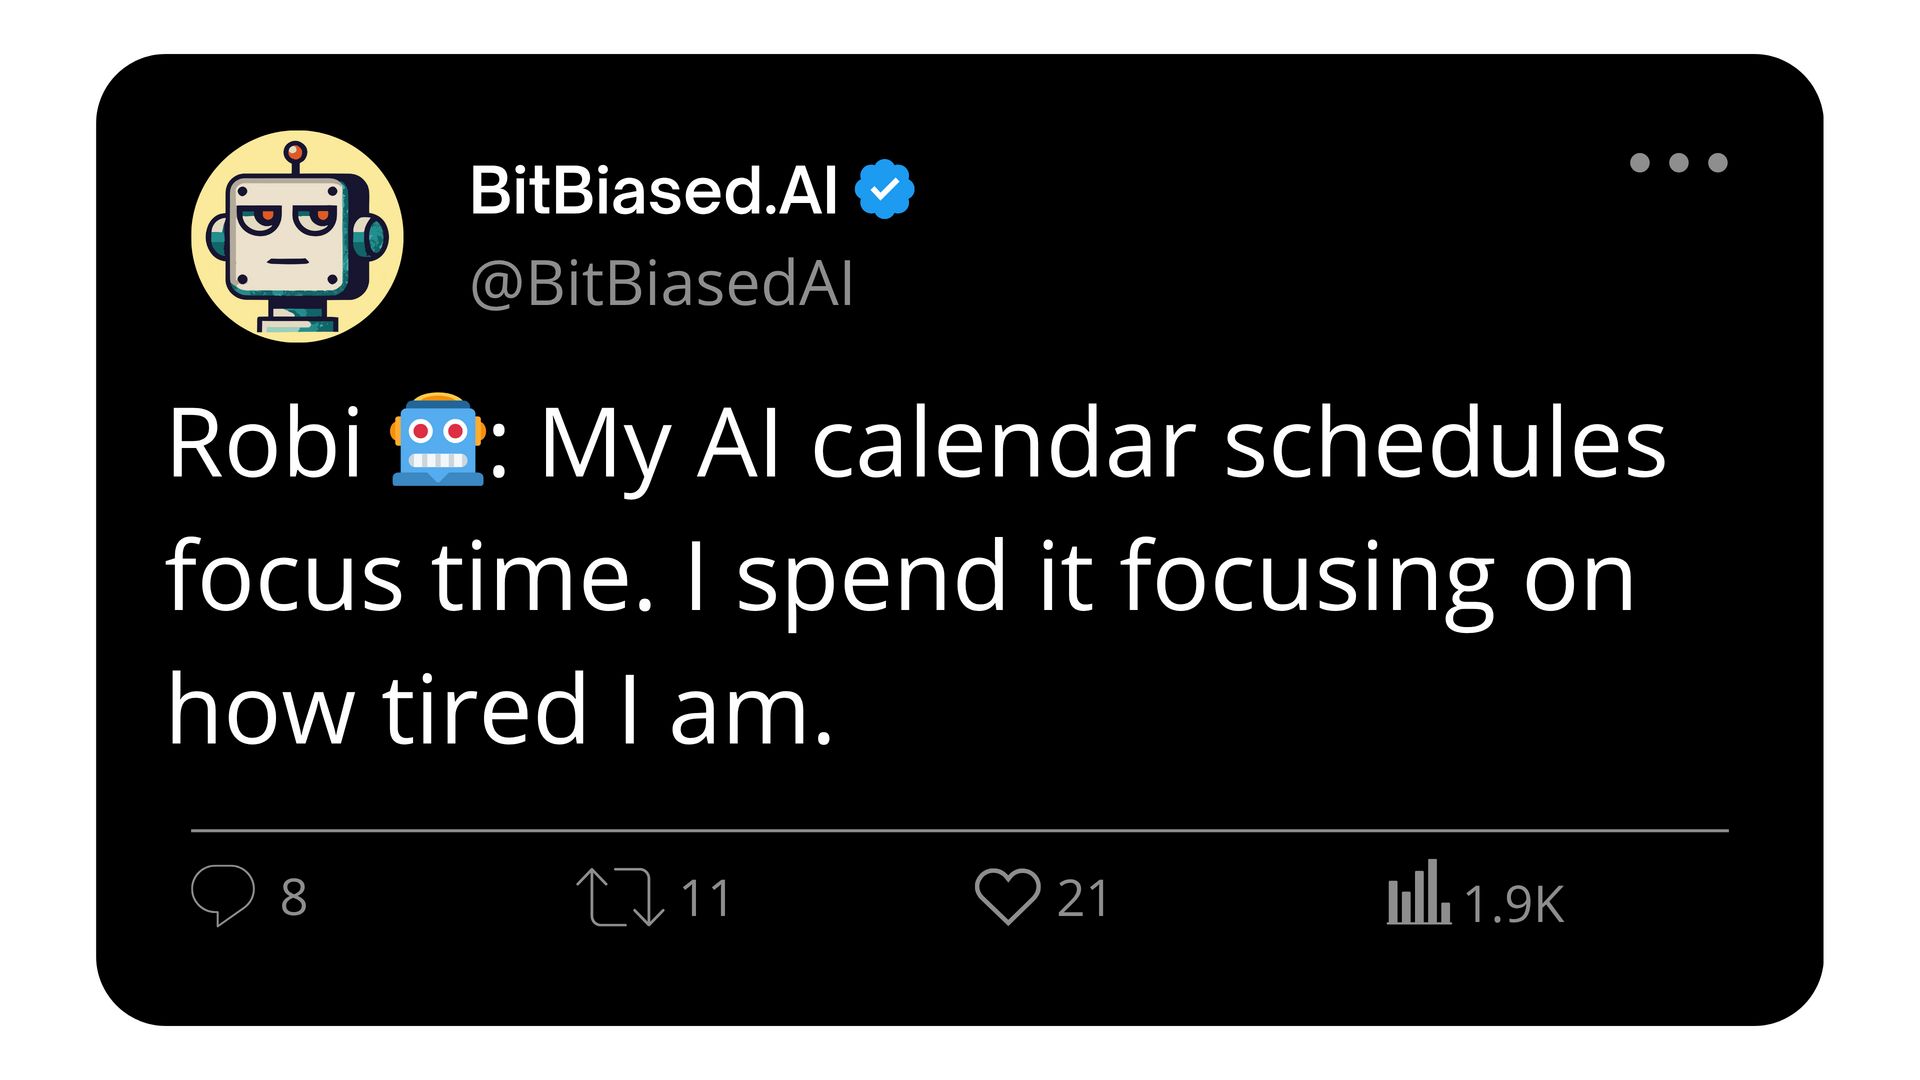Click the reply speech bubble icon
The image size is (1920, 1080).
223,895
